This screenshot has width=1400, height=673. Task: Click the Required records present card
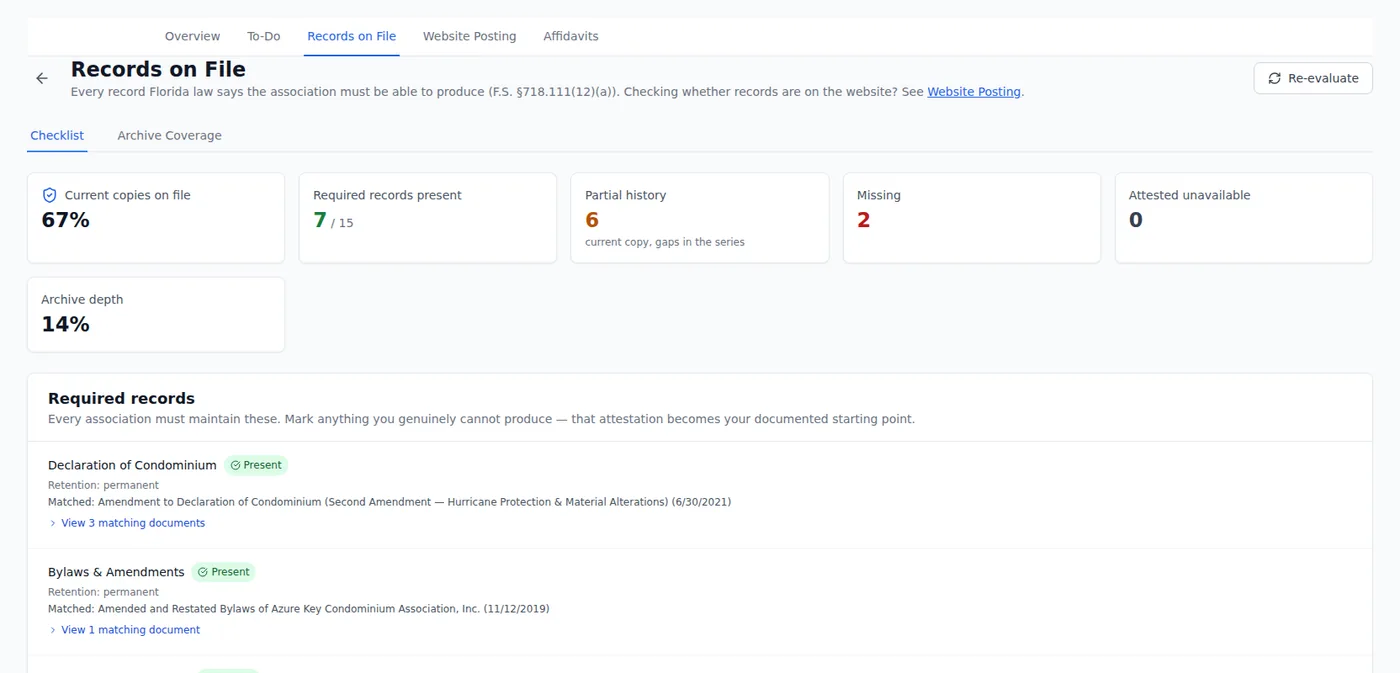[x=428, y=218]
